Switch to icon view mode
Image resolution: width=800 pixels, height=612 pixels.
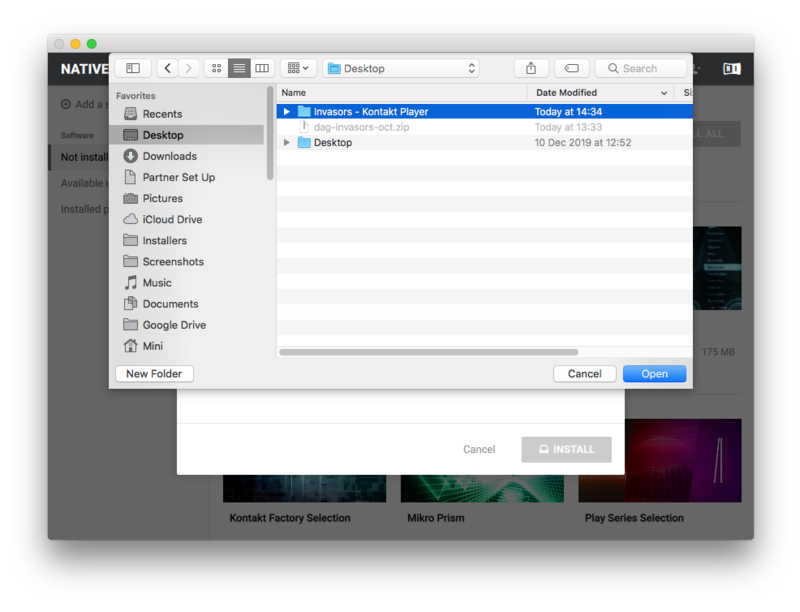pyautogui.click(x=216, y=68)
